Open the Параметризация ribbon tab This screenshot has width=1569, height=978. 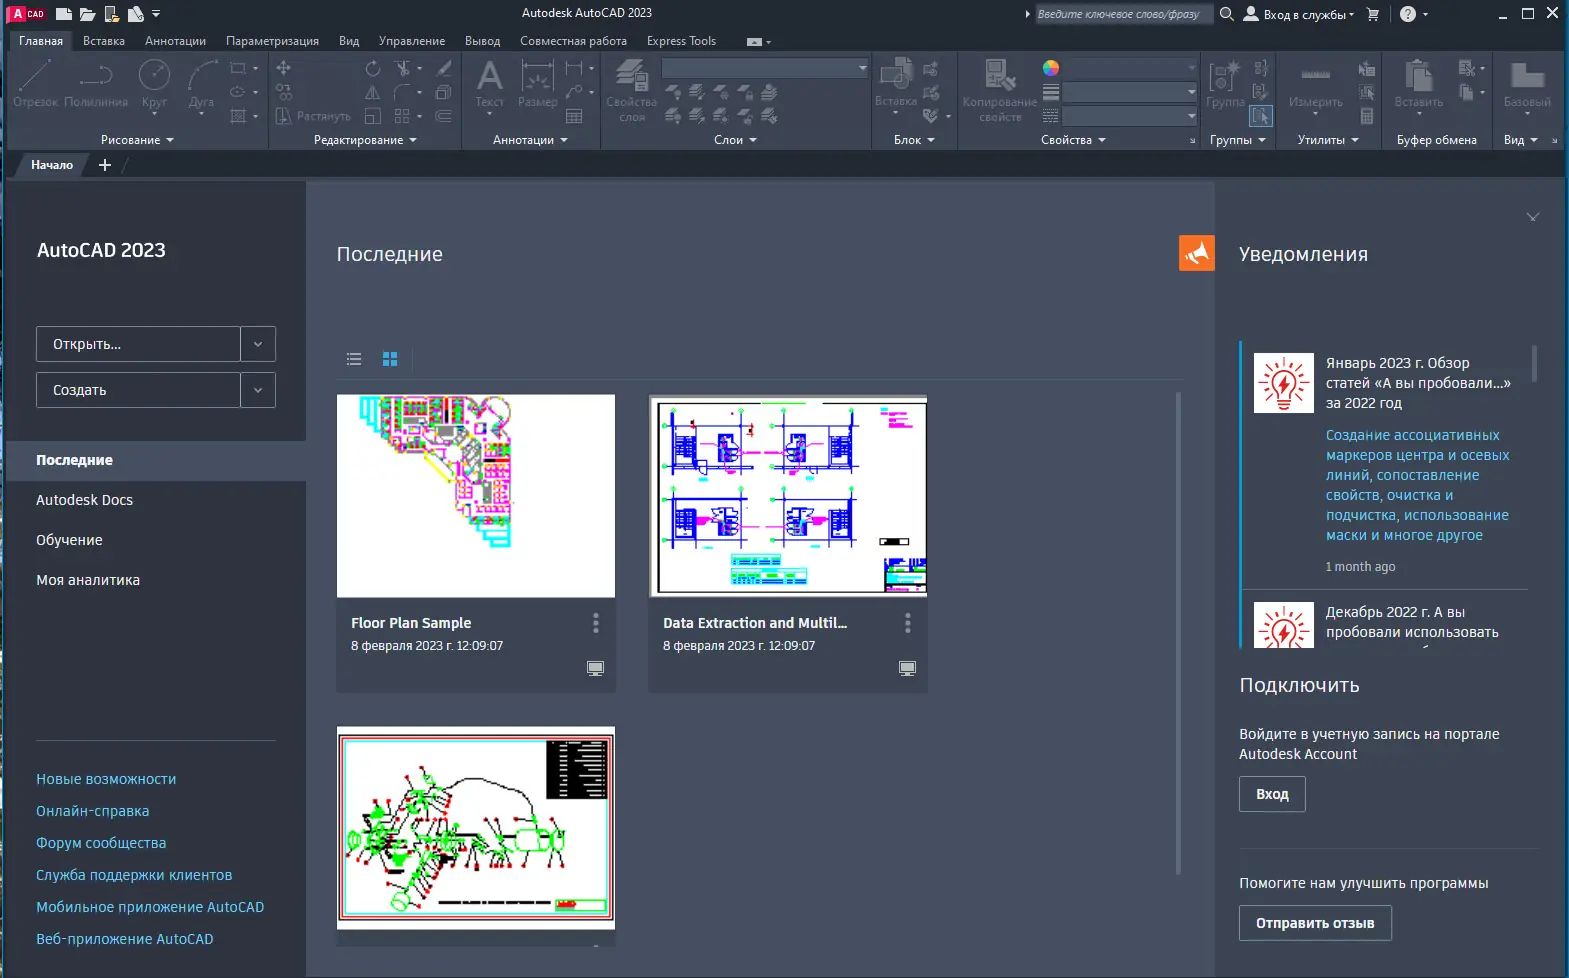pyautogui.click(x=272, y=41)
